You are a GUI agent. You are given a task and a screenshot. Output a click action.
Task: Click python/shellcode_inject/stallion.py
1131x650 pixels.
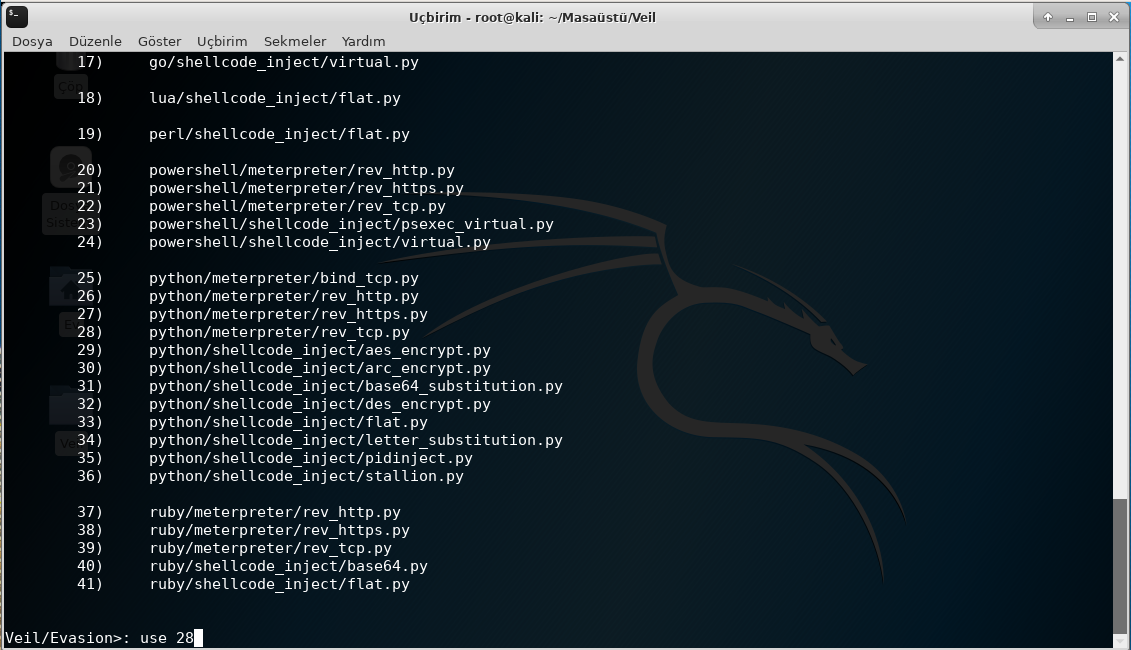point(307,477)
